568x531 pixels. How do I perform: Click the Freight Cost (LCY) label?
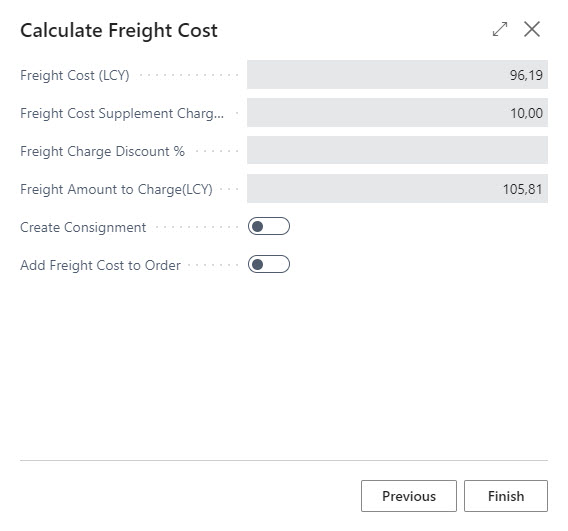tap(75, 75)
